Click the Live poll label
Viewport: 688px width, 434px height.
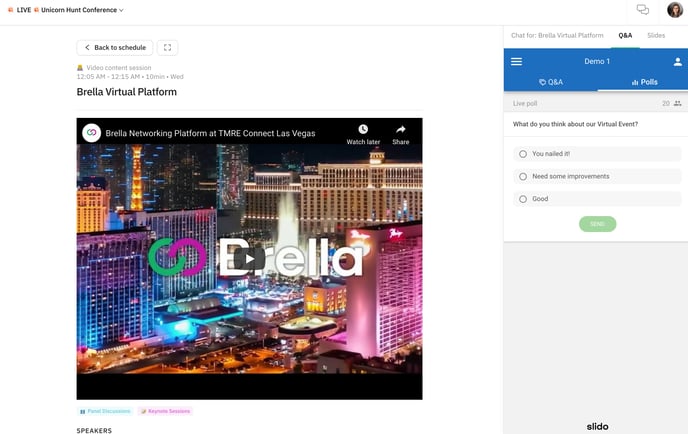pyautogui.click(x=525, y=104)
